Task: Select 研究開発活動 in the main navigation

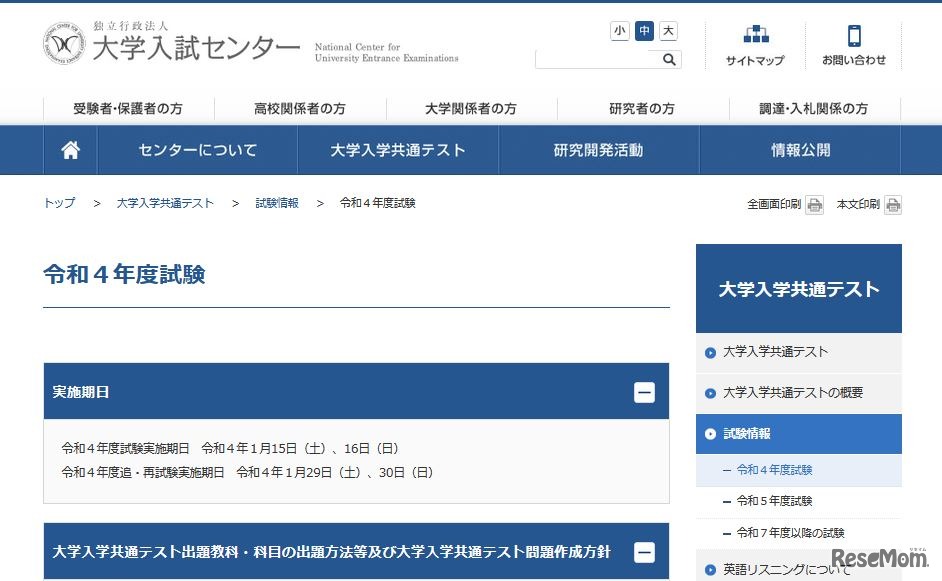Action: (x=598, y=150)
